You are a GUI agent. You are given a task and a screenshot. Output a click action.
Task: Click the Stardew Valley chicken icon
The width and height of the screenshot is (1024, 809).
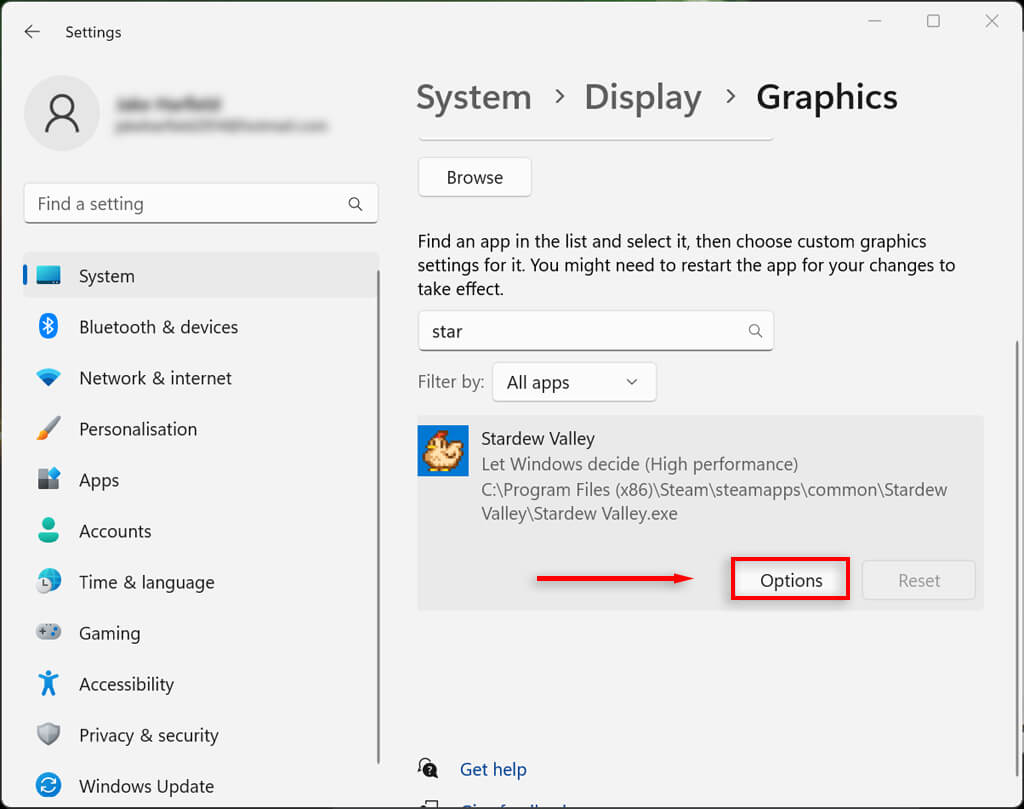[443, 451]
